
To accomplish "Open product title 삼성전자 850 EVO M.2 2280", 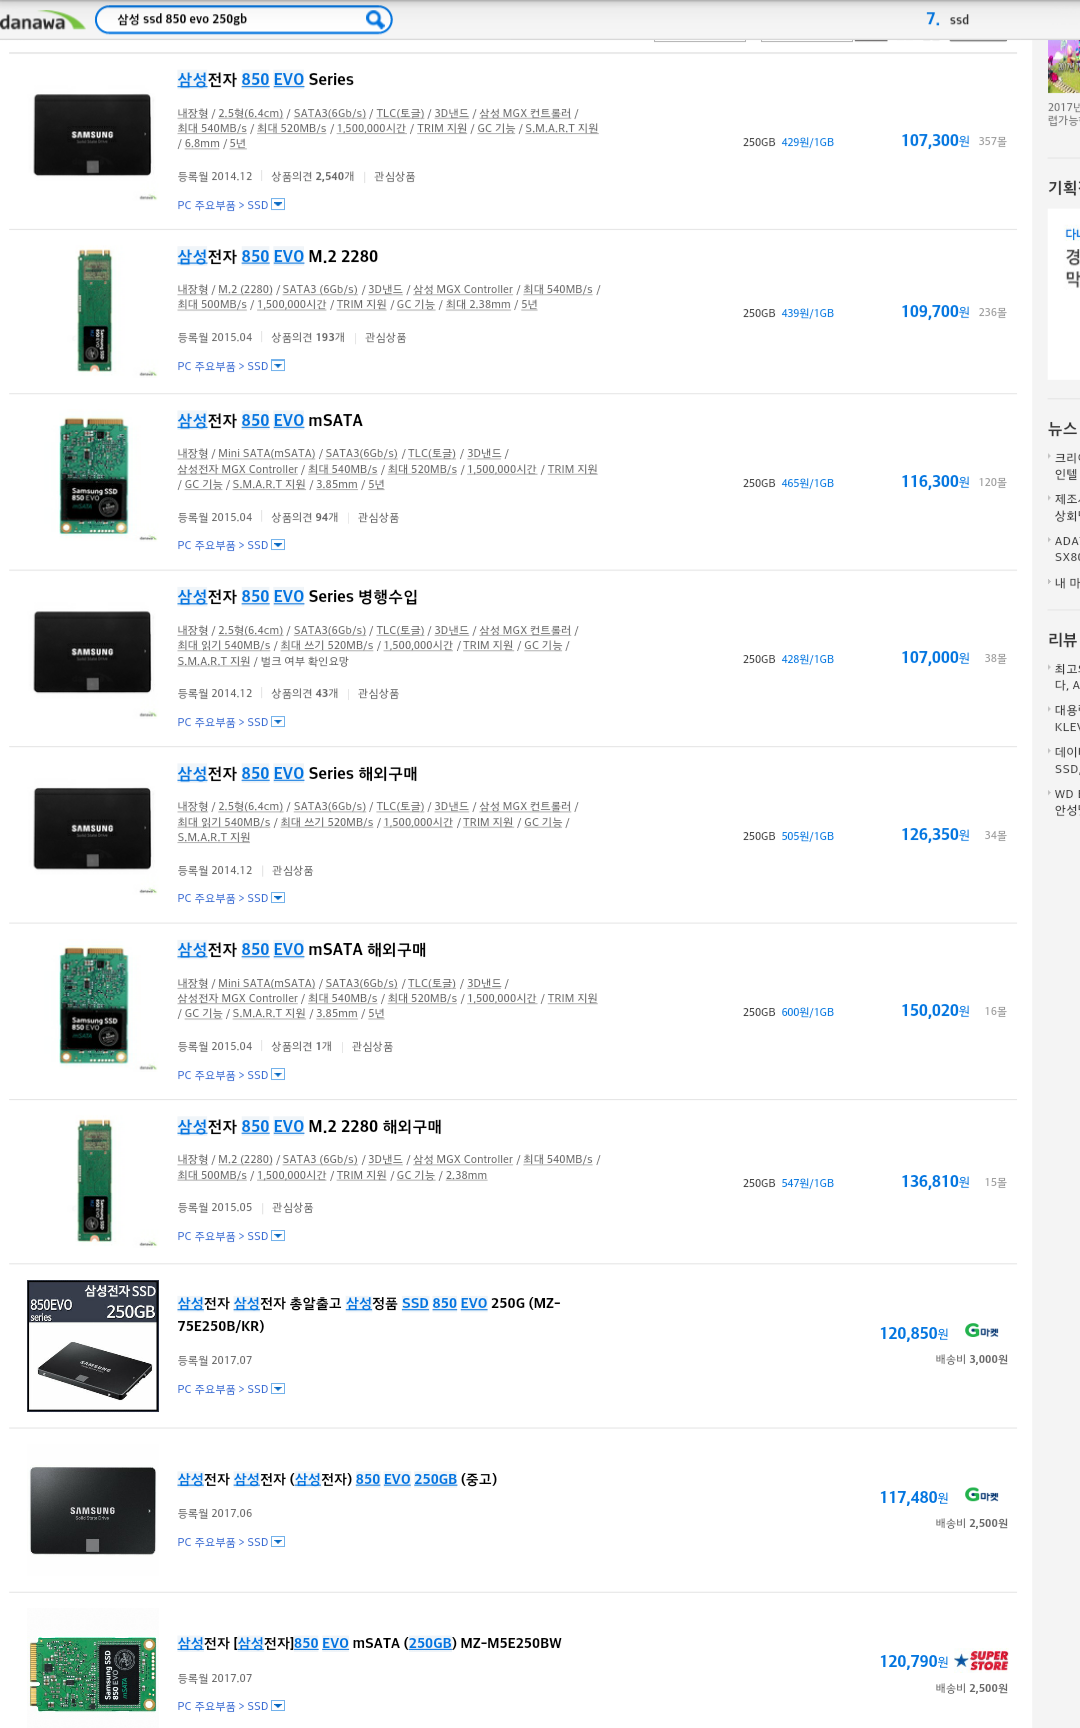I will coord(277,256).
